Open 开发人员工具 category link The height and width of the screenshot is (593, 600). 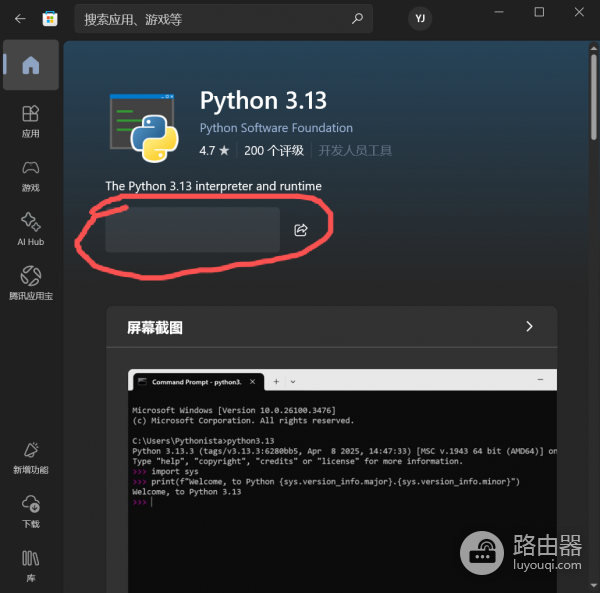pyautogui.click(x=355, y=150)
